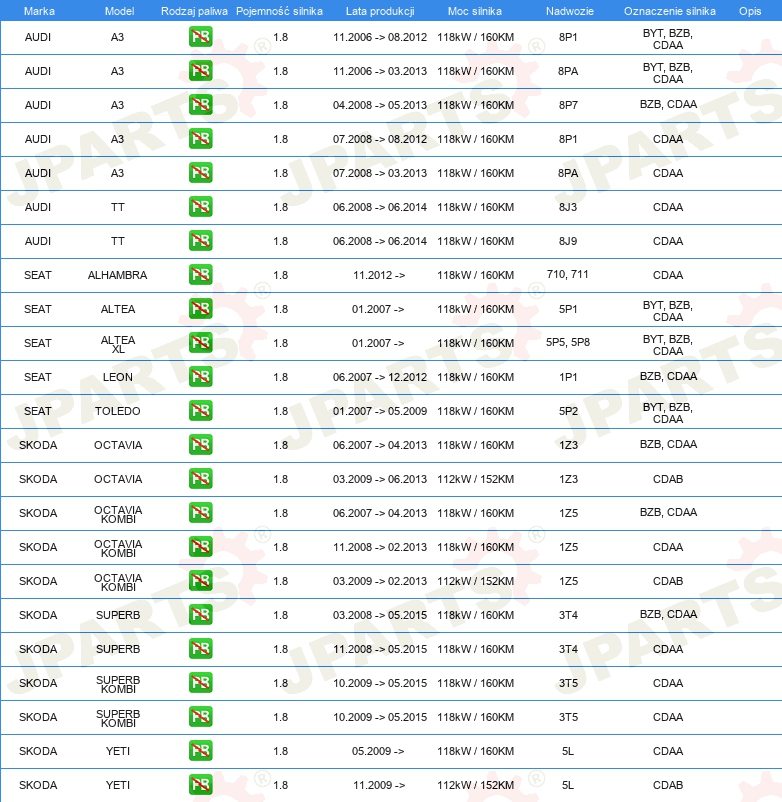Click fuel icon in Skoda Superb BZB, CDAA row
The image size is (782, 802).
tap(200, 615)
